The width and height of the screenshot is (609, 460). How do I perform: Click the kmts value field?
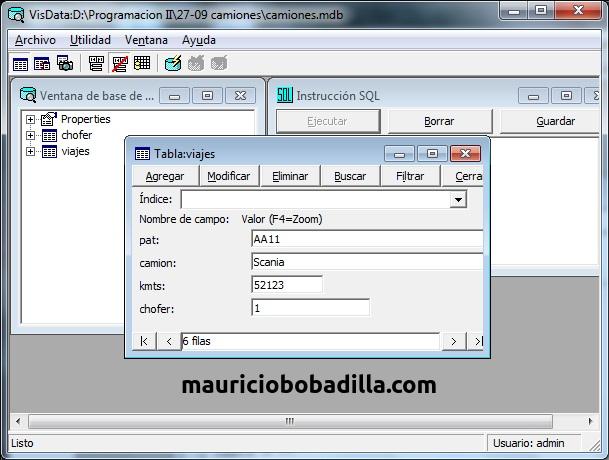point(287,285)
